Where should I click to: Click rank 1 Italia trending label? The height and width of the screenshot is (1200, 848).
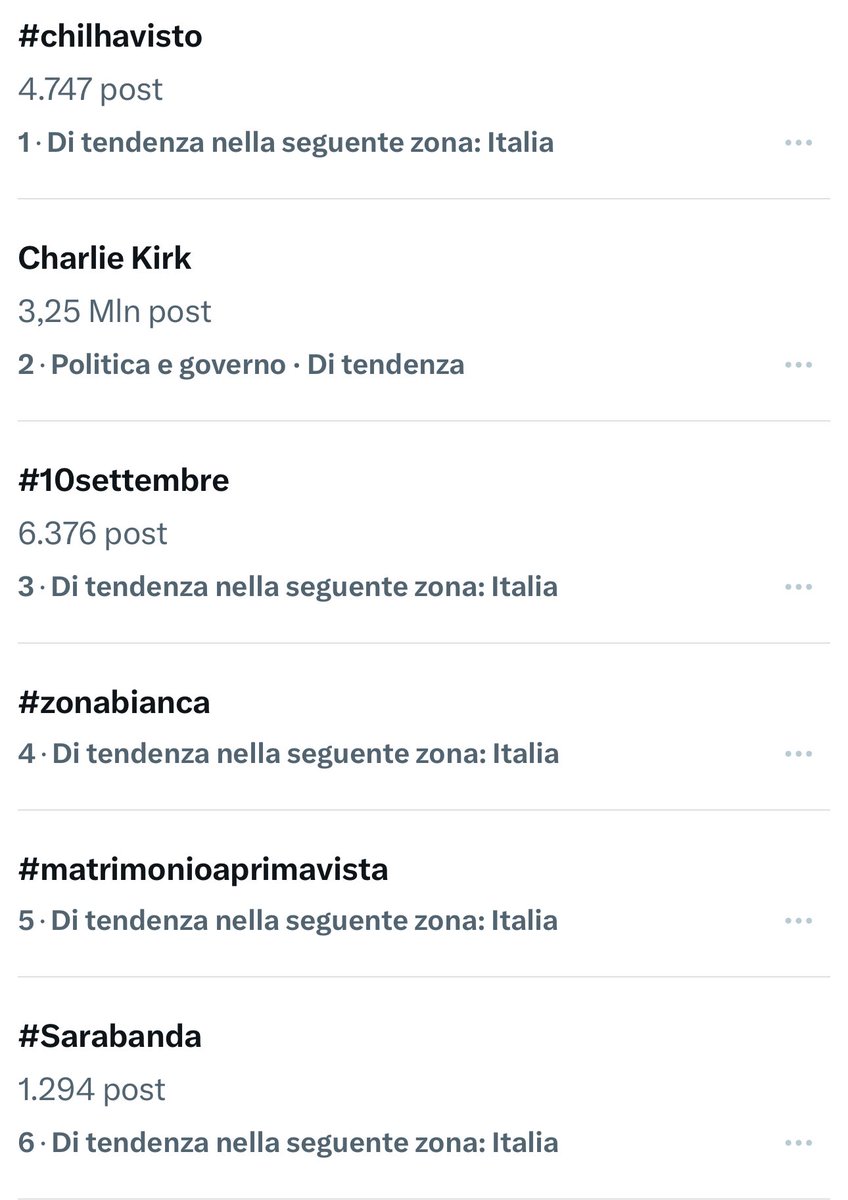[286, 143]
